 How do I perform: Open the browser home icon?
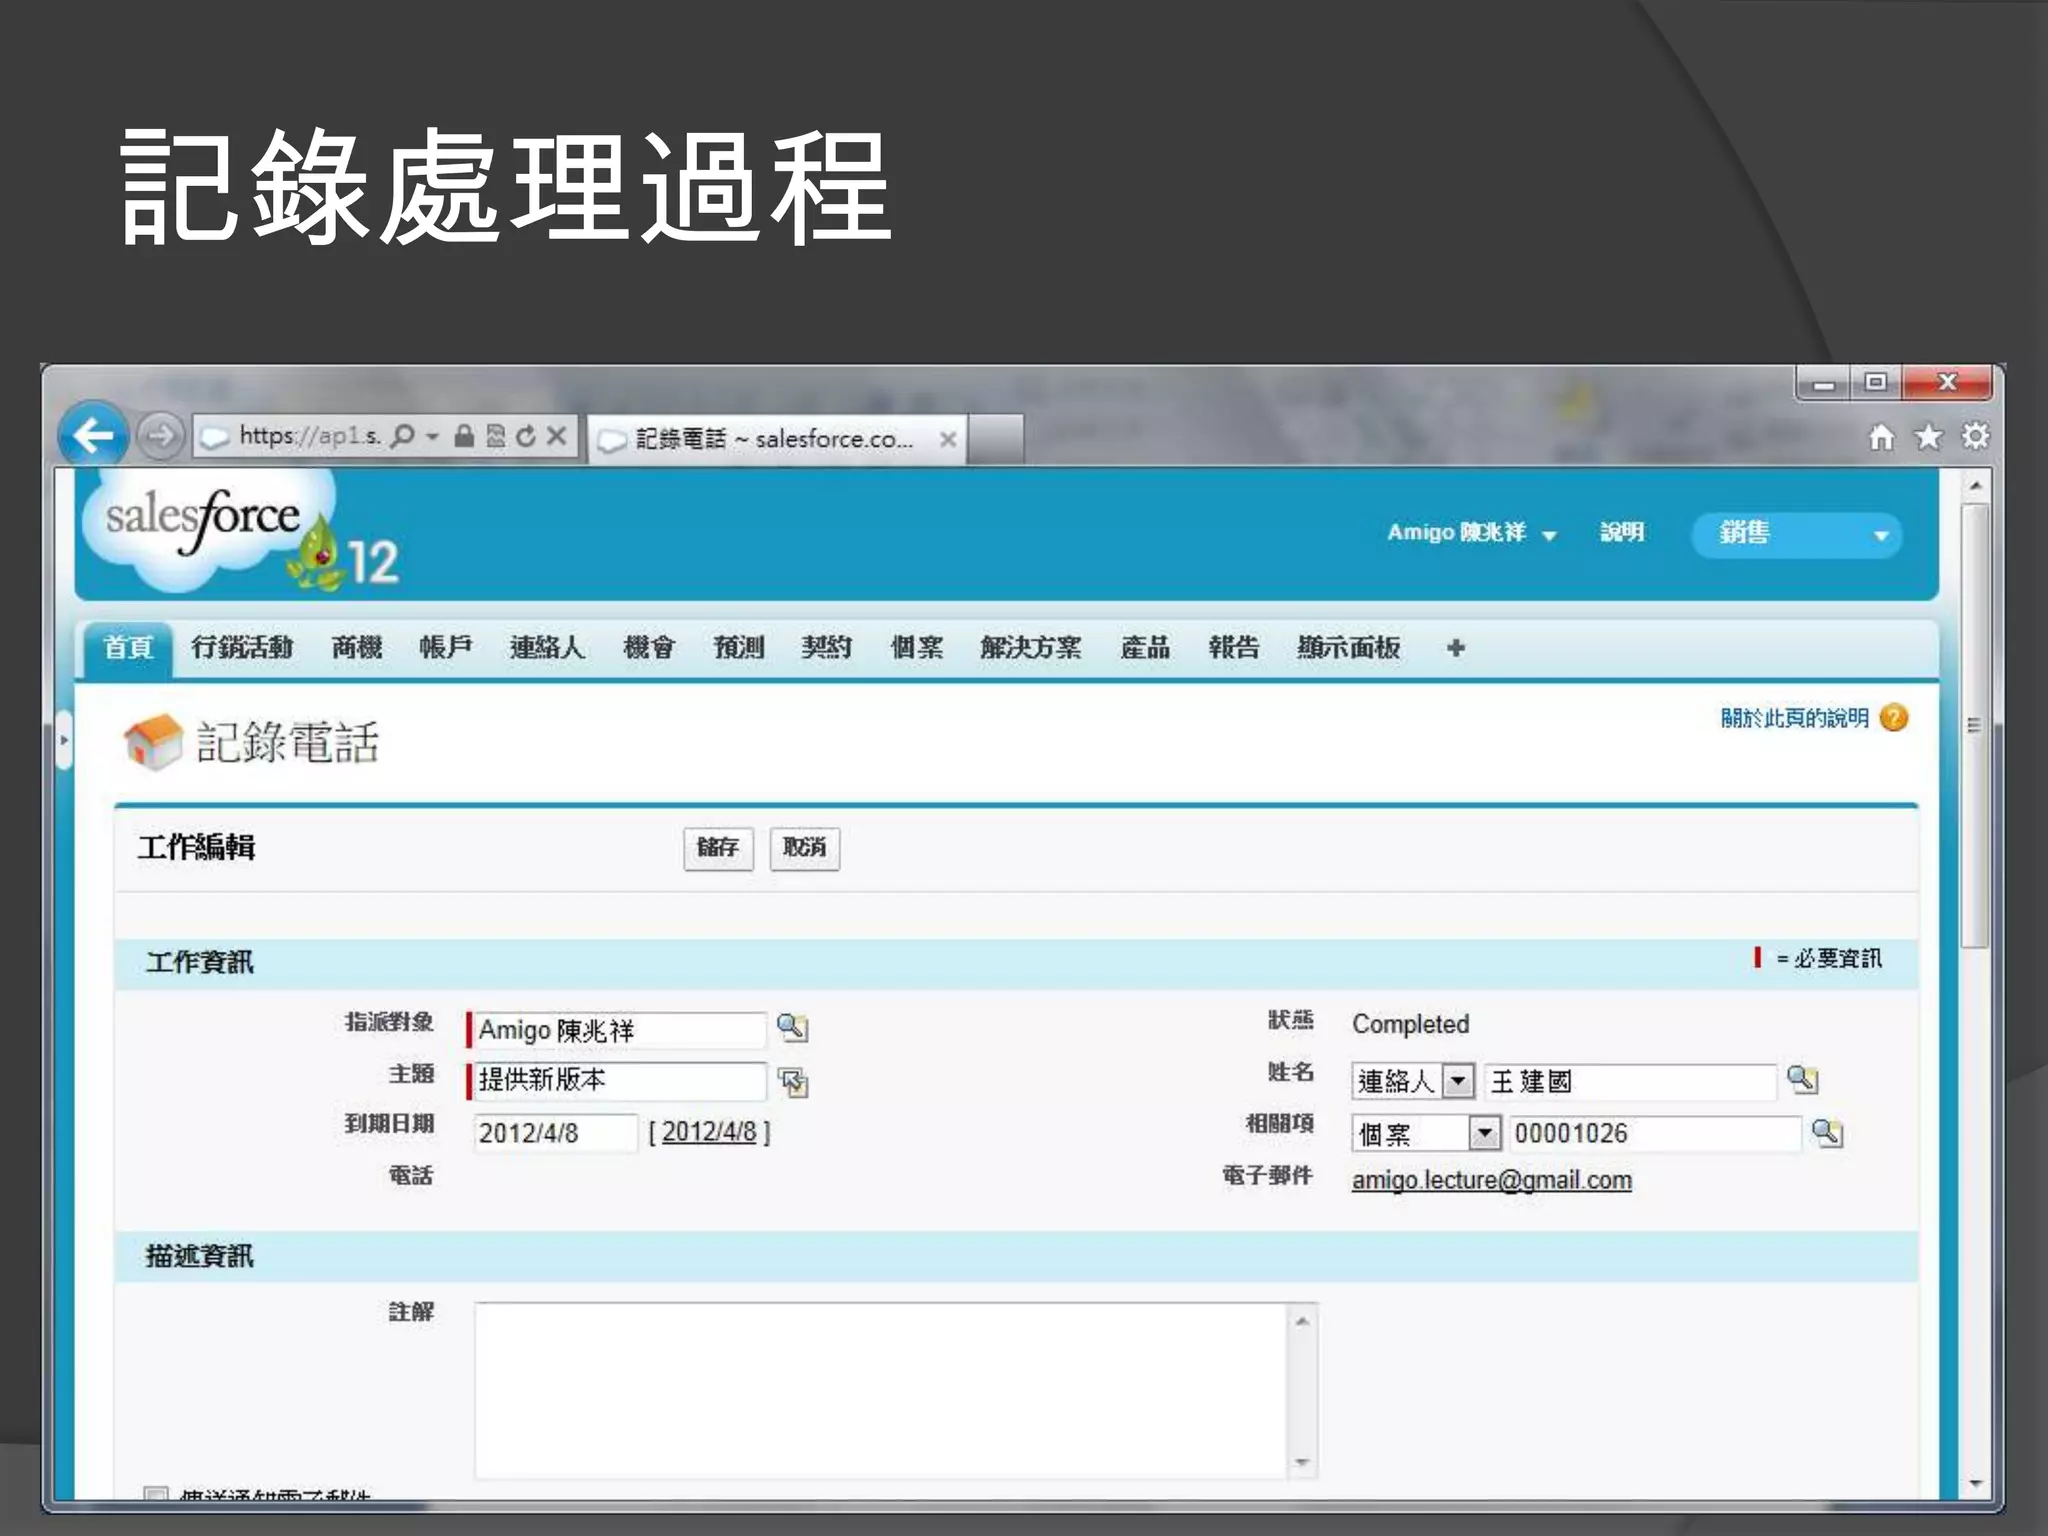(x=1882, y=437)
